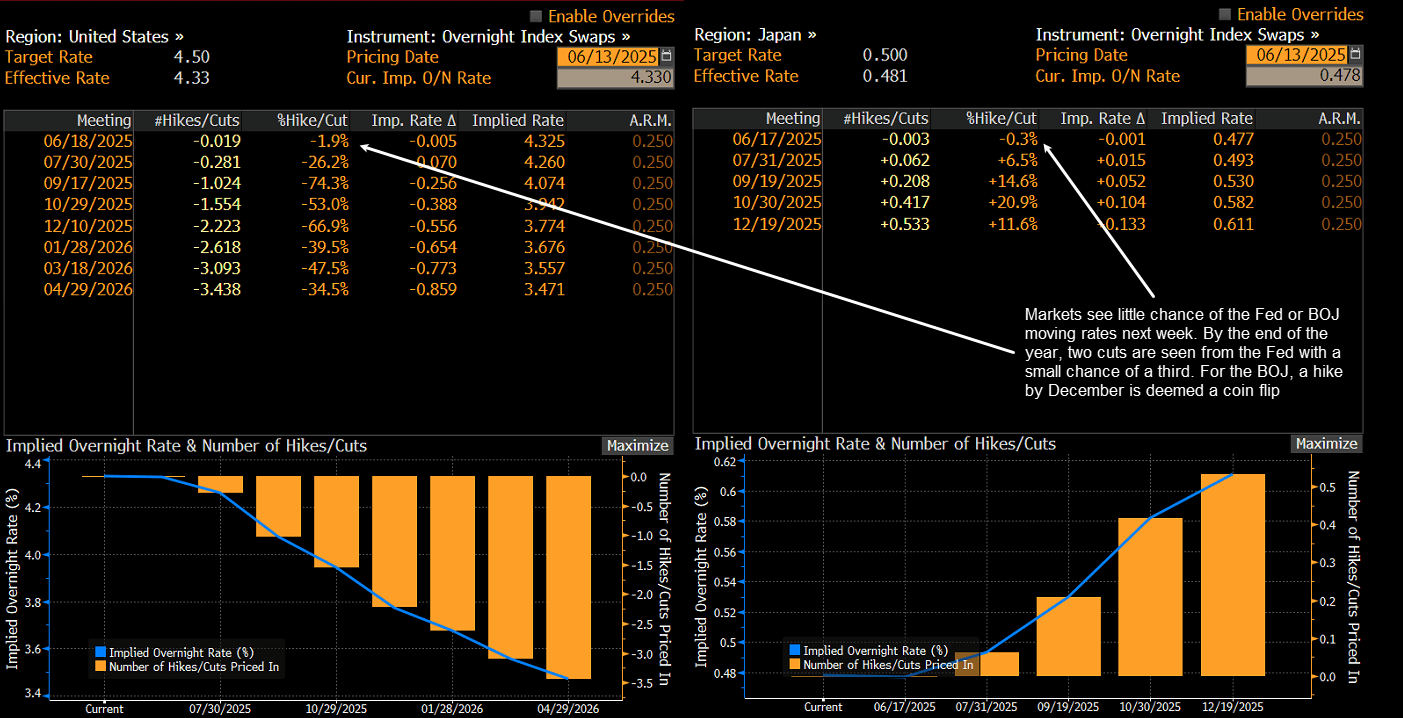This screenshot has width=1403, height=718.
Task: Open the calendar icon beside Japan Pricing Date
Action: coord(1354,55)
